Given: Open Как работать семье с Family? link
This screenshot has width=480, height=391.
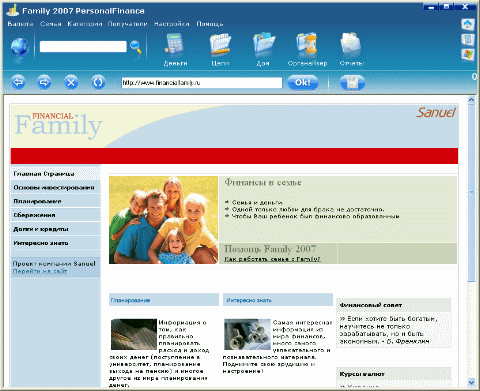Looking at the screenshot, I should (272, 259).
